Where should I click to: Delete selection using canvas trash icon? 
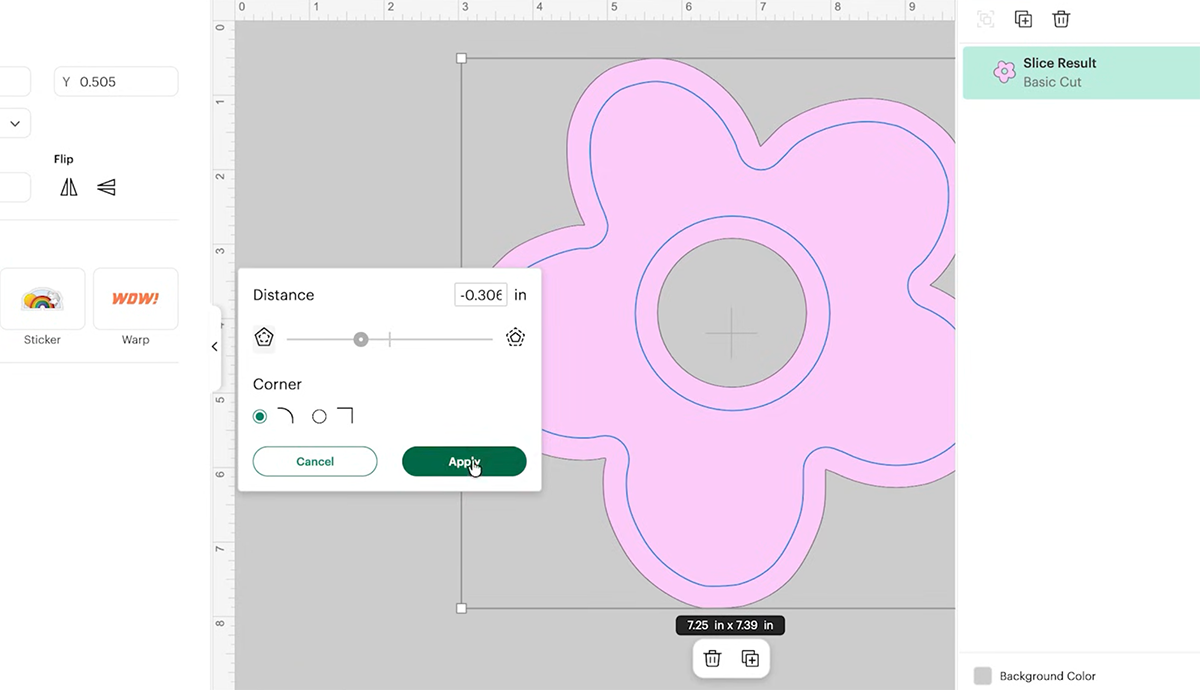point(712,658)
